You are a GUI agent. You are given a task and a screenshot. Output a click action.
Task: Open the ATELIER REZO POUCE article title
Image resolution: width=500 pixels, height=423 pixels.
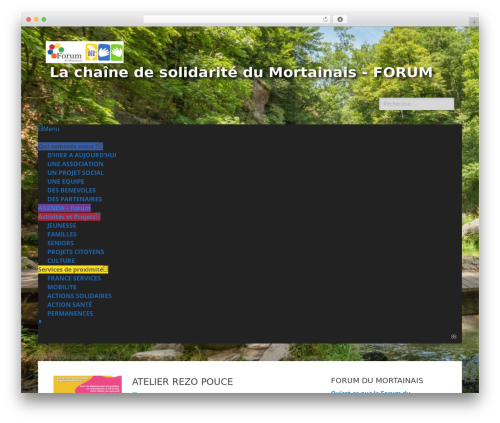(182, 382)
